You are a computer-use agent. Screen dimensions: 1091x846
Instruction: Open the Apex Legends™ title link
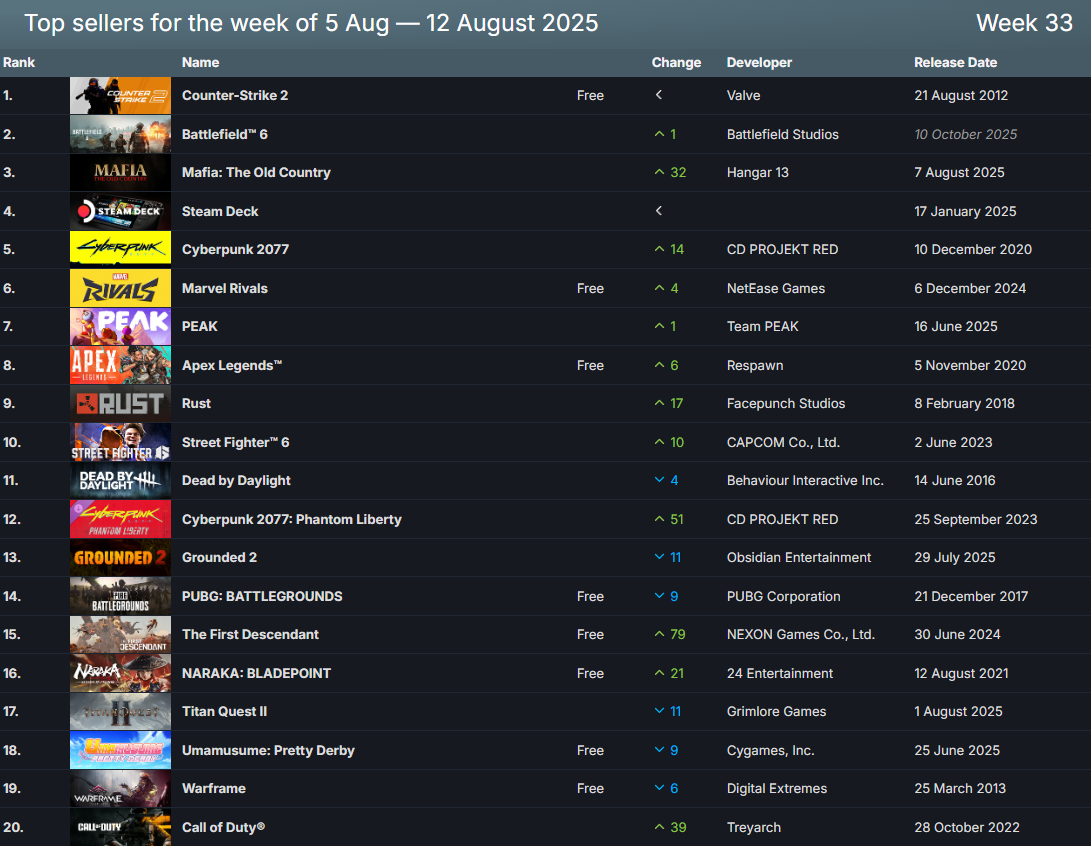(232, 365)
